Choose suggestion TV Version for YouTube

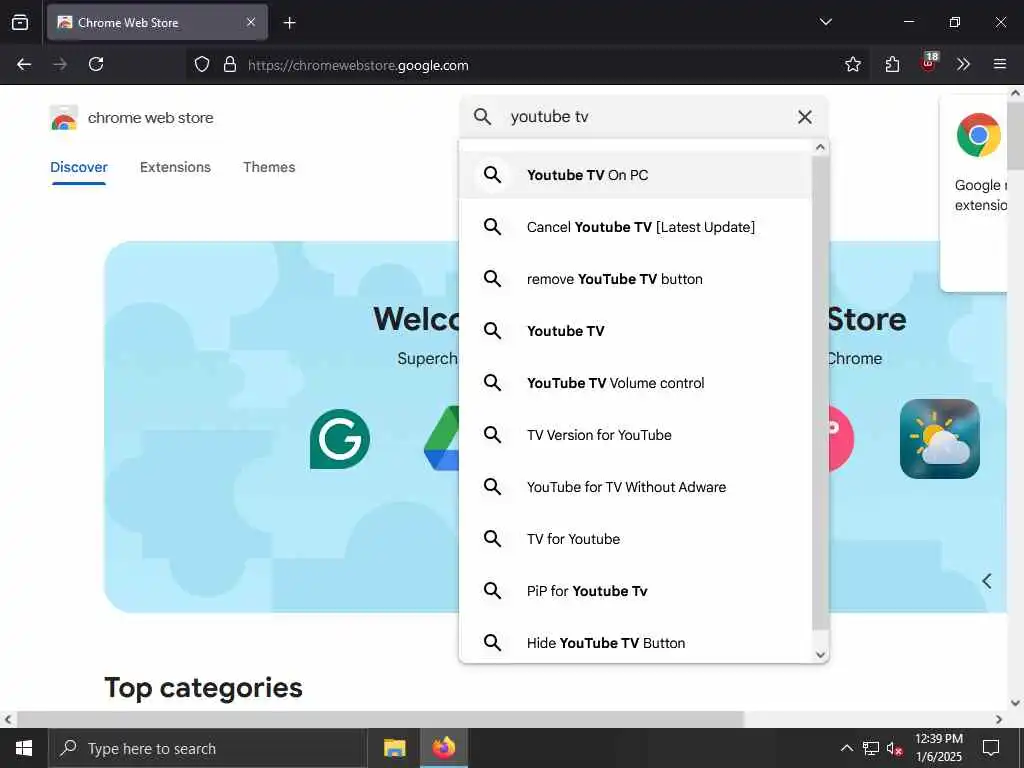click(x=635, y=435)
